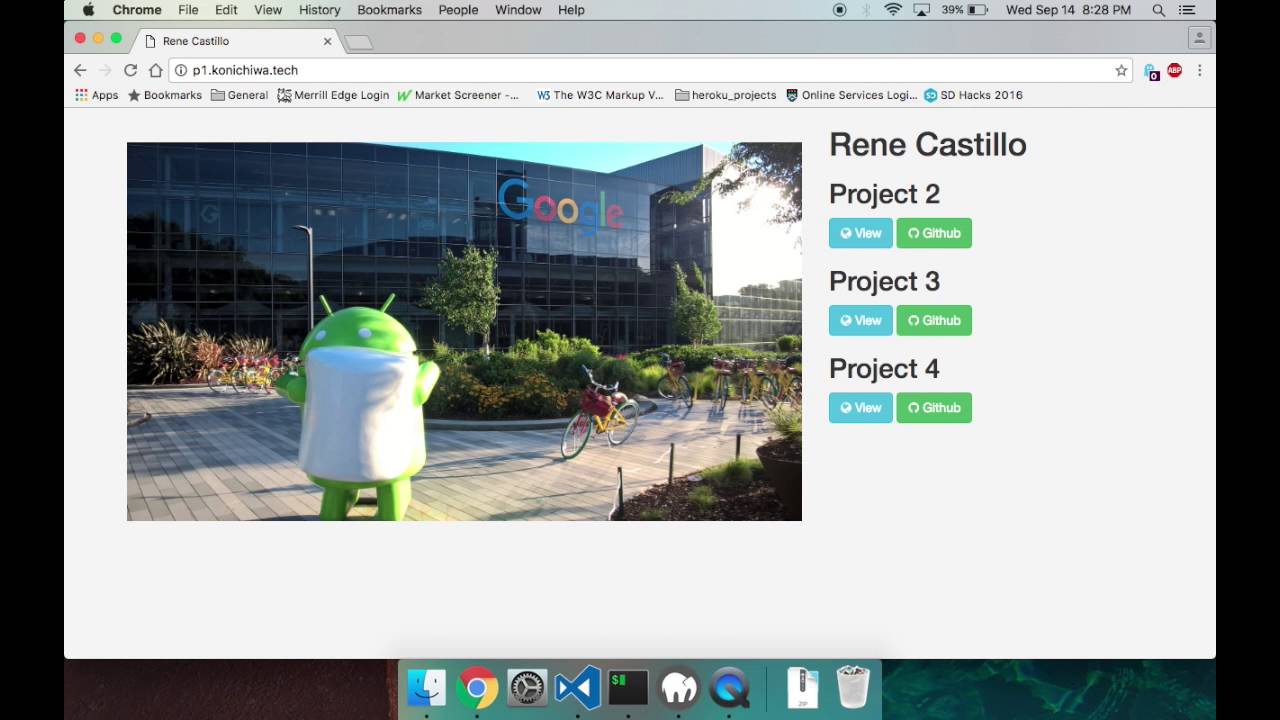The image size is (1280, 720).
Task: Open the History menu
Action: coord(319,10)
